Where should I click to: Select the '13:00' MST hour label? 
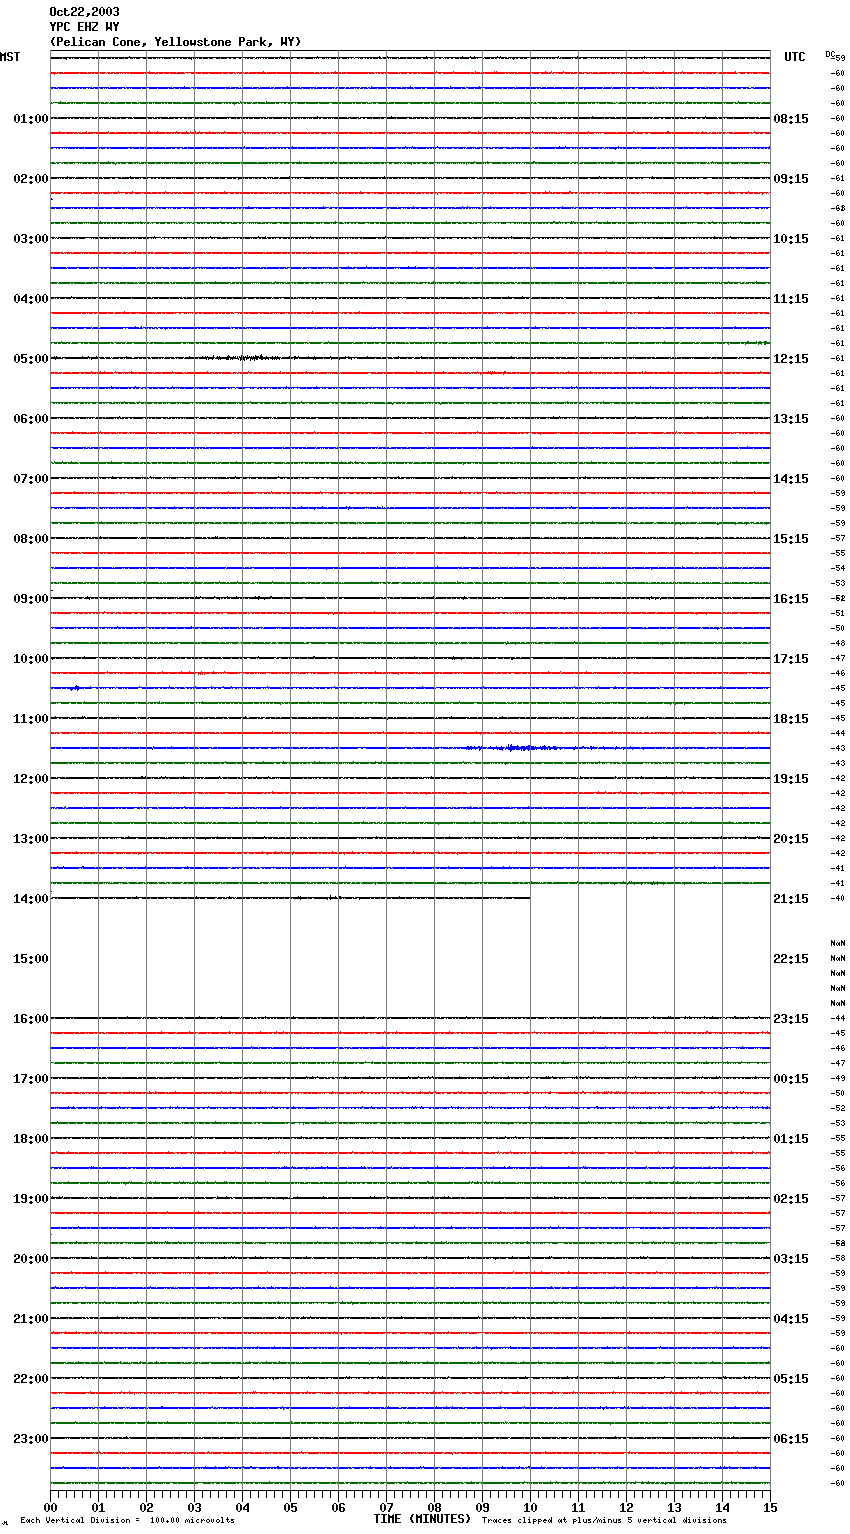tap(31, 839)
